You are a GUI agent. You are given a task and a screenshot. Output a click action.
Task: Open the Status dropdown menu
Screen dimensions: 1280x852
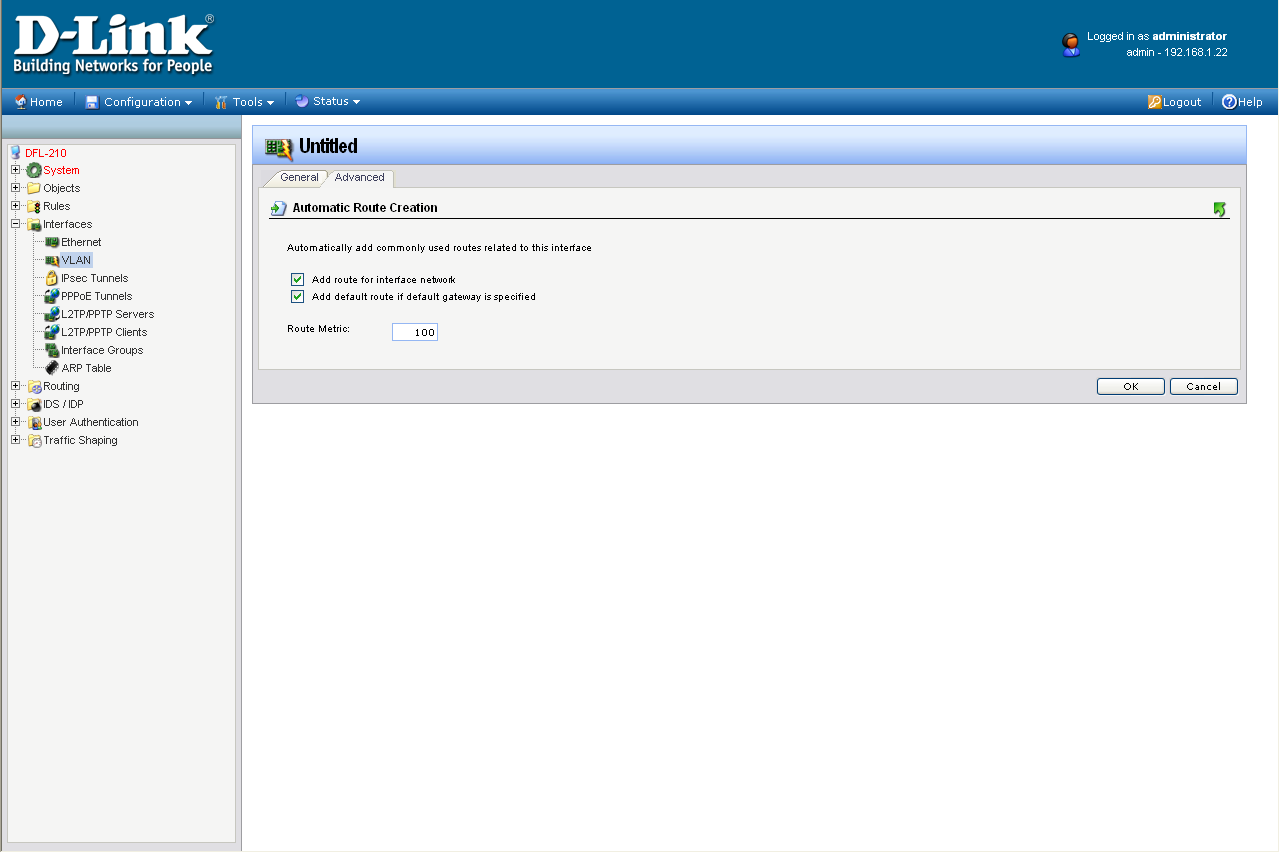point(328,101)
